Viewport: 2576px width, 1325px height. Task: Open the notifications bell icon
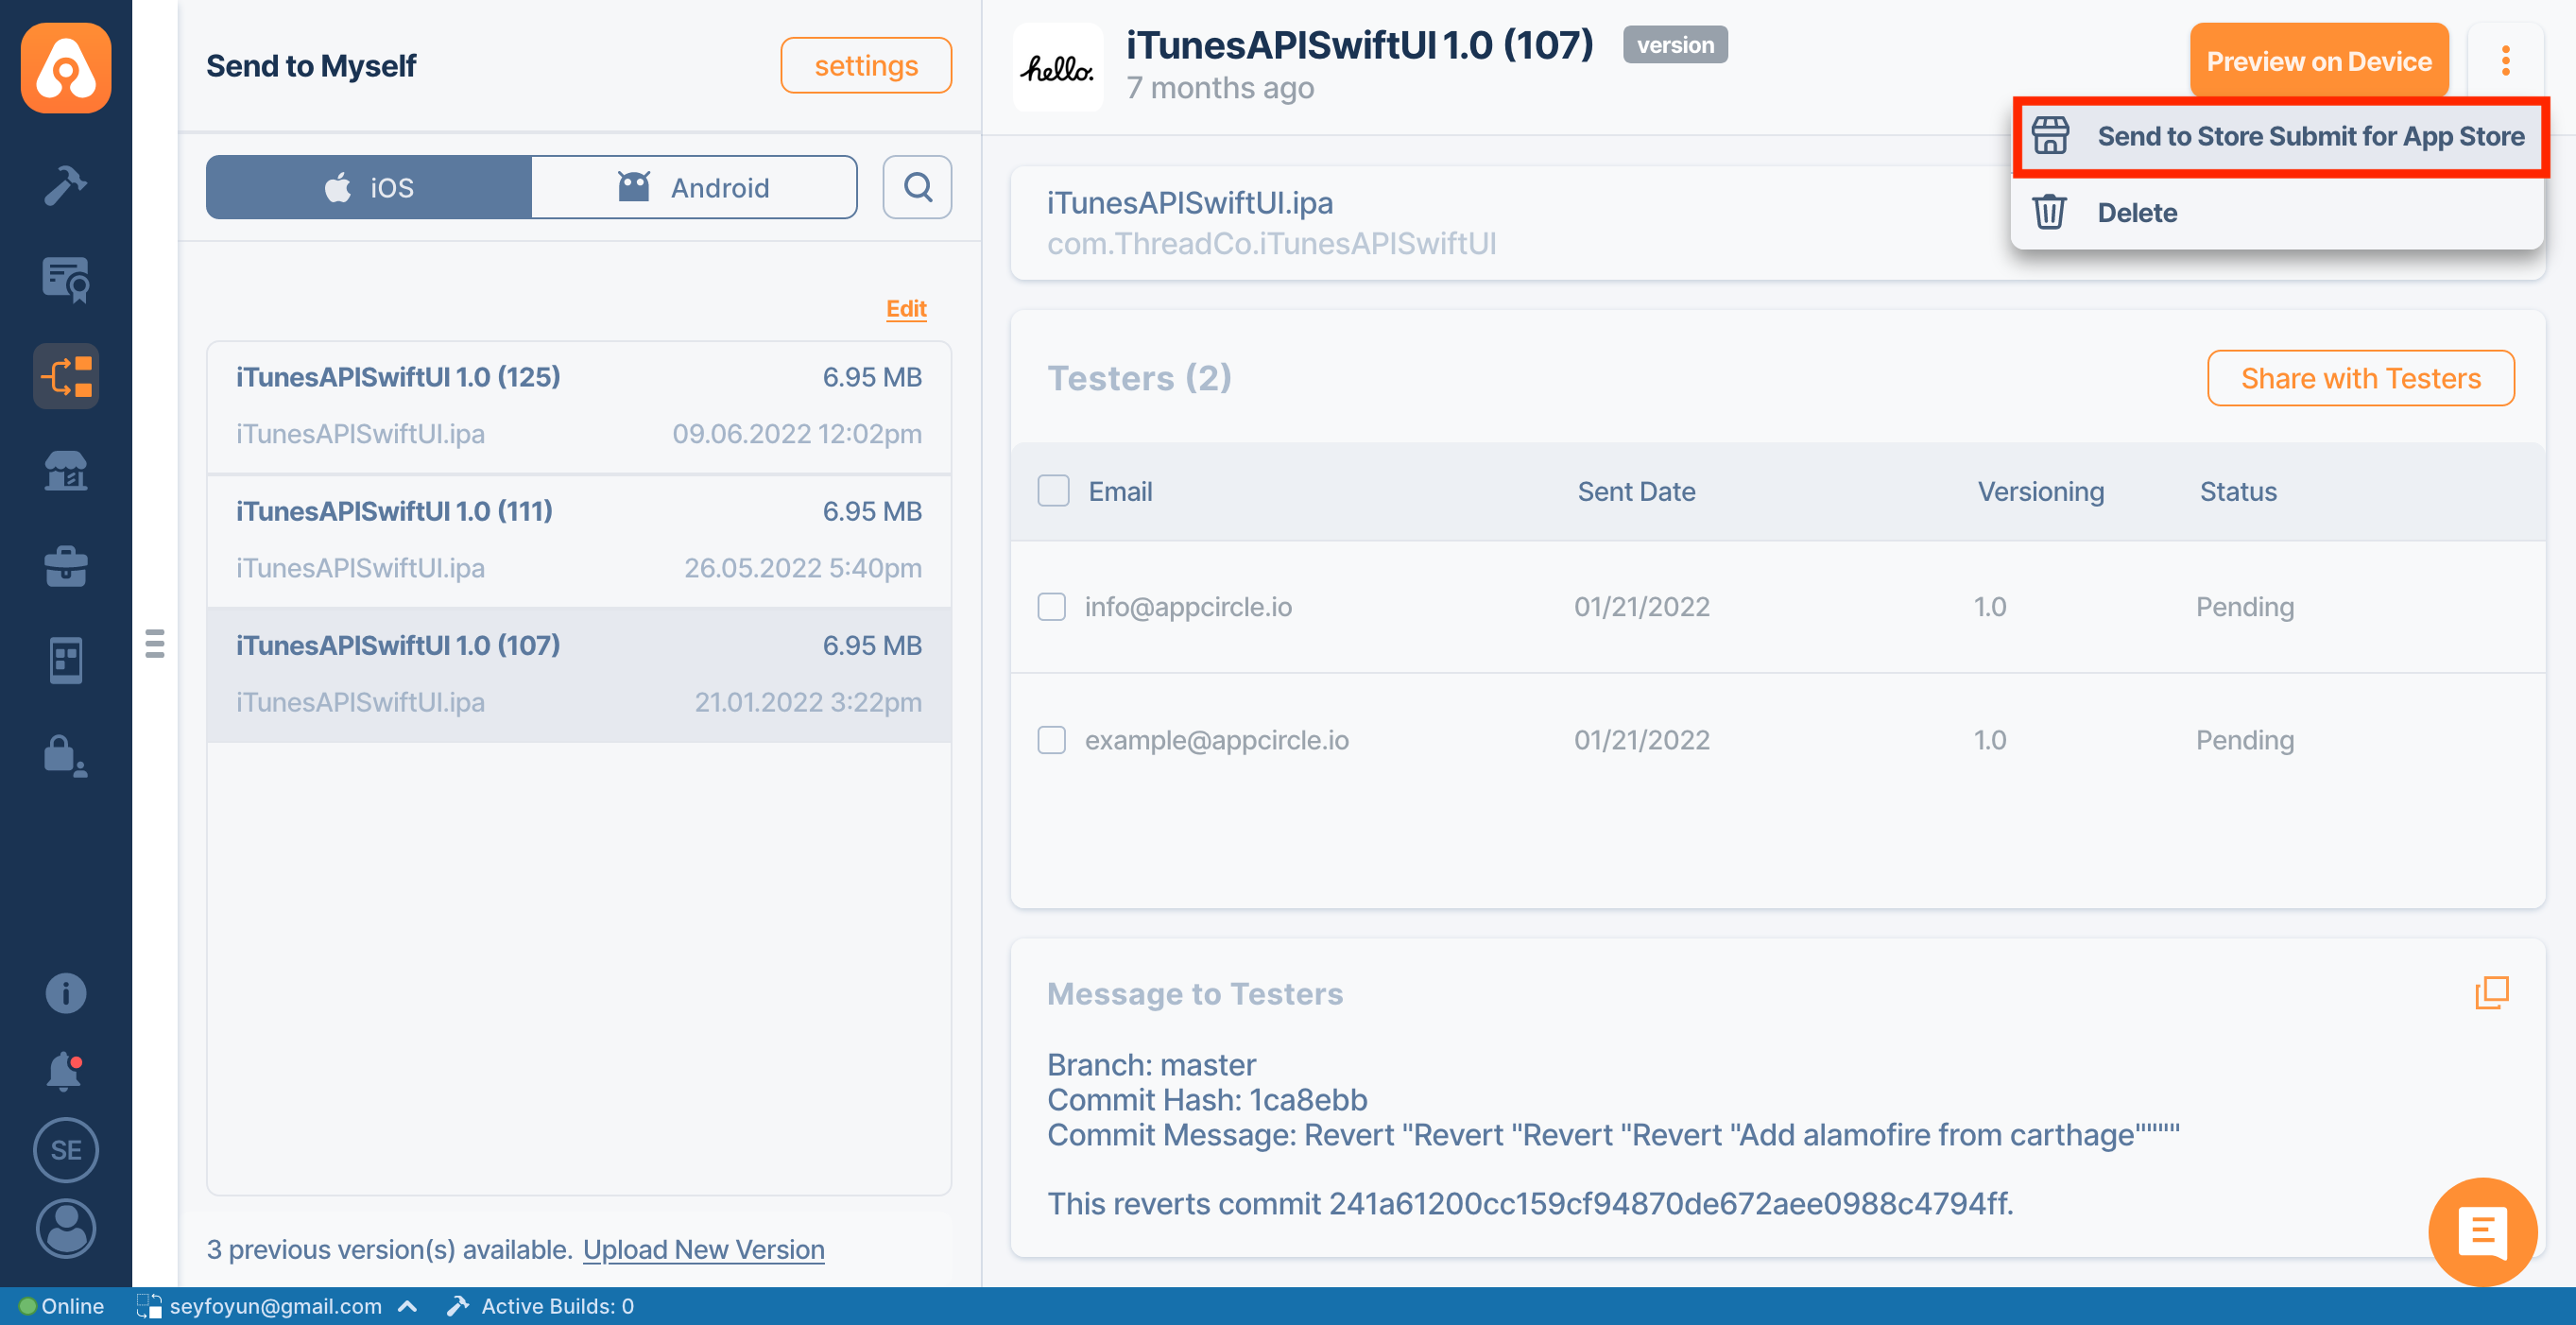click(65, 1071)
